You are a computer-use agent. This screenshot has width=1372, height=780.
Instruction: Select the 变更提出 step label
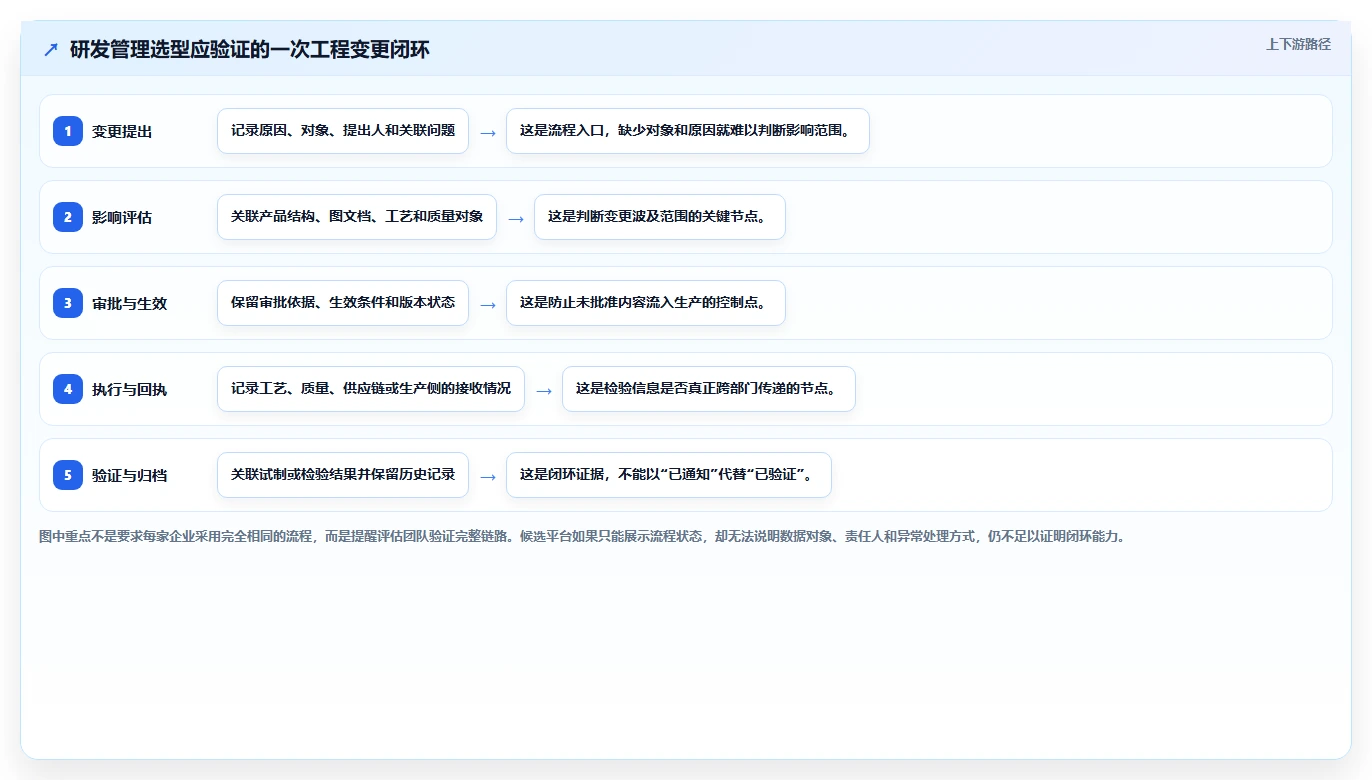(122, 131)
